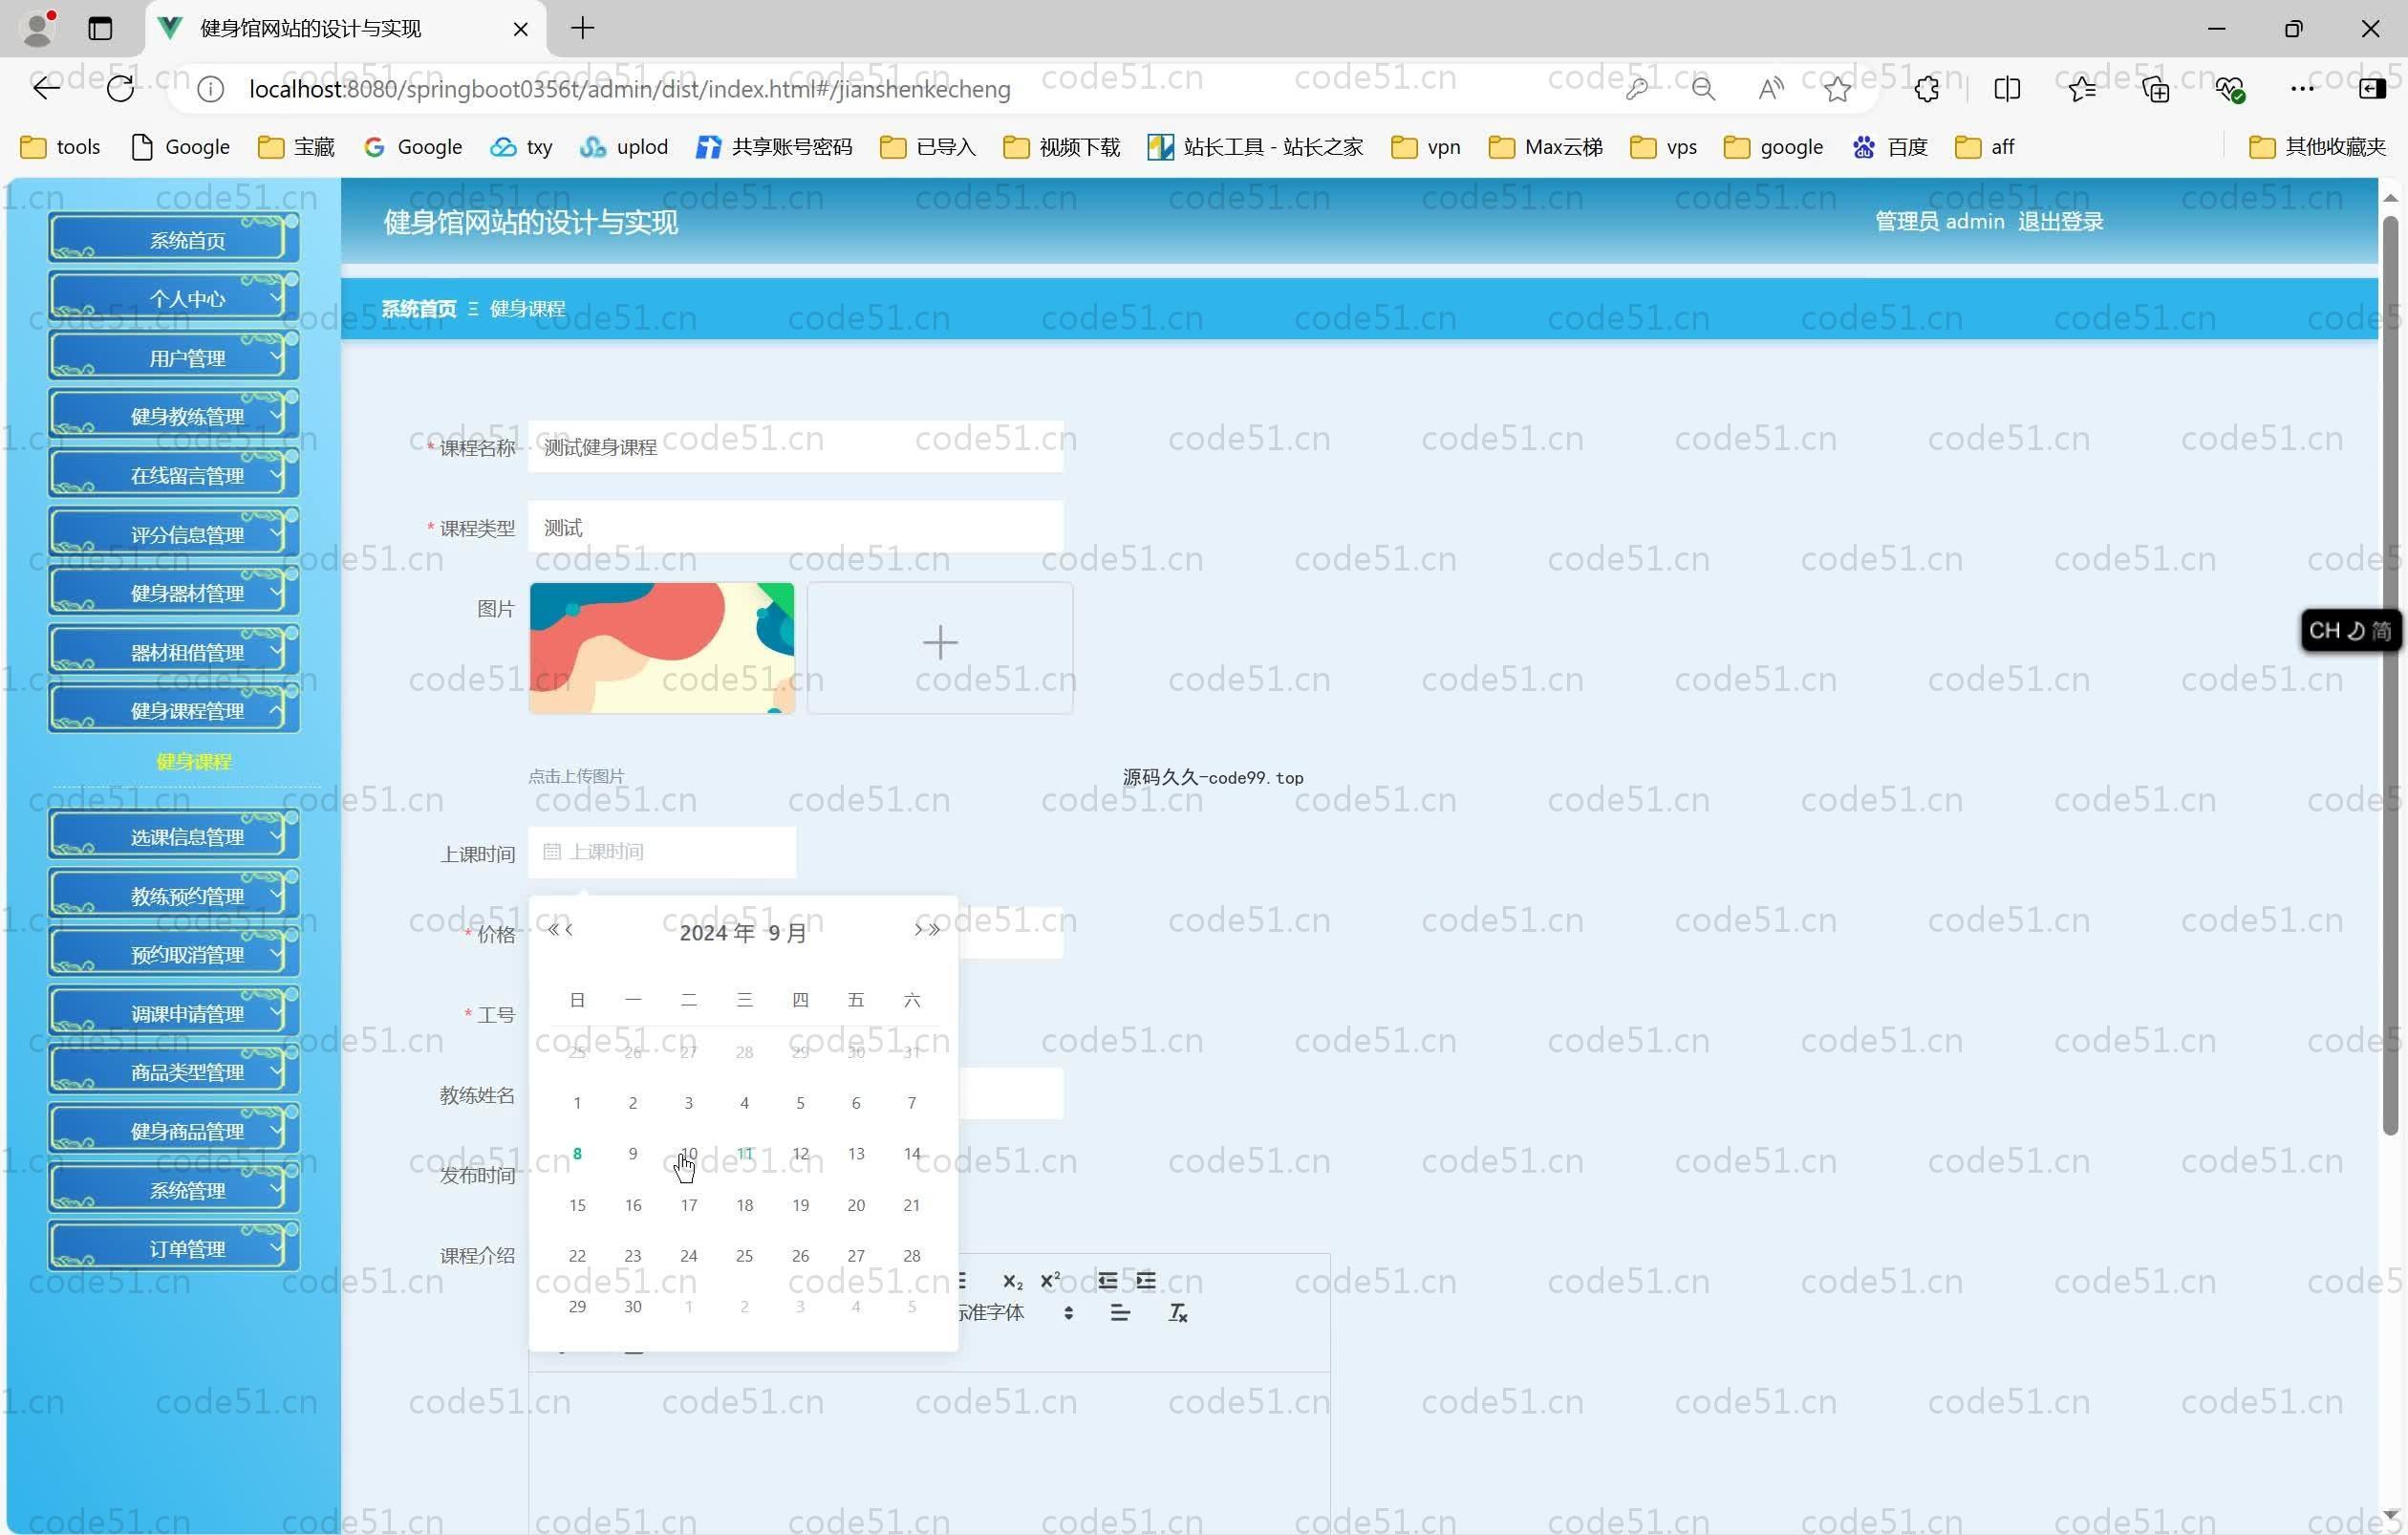Open browser essentials heart icon
The height and width of the screenshot is (1535, 2408).
pos(2230,89)
